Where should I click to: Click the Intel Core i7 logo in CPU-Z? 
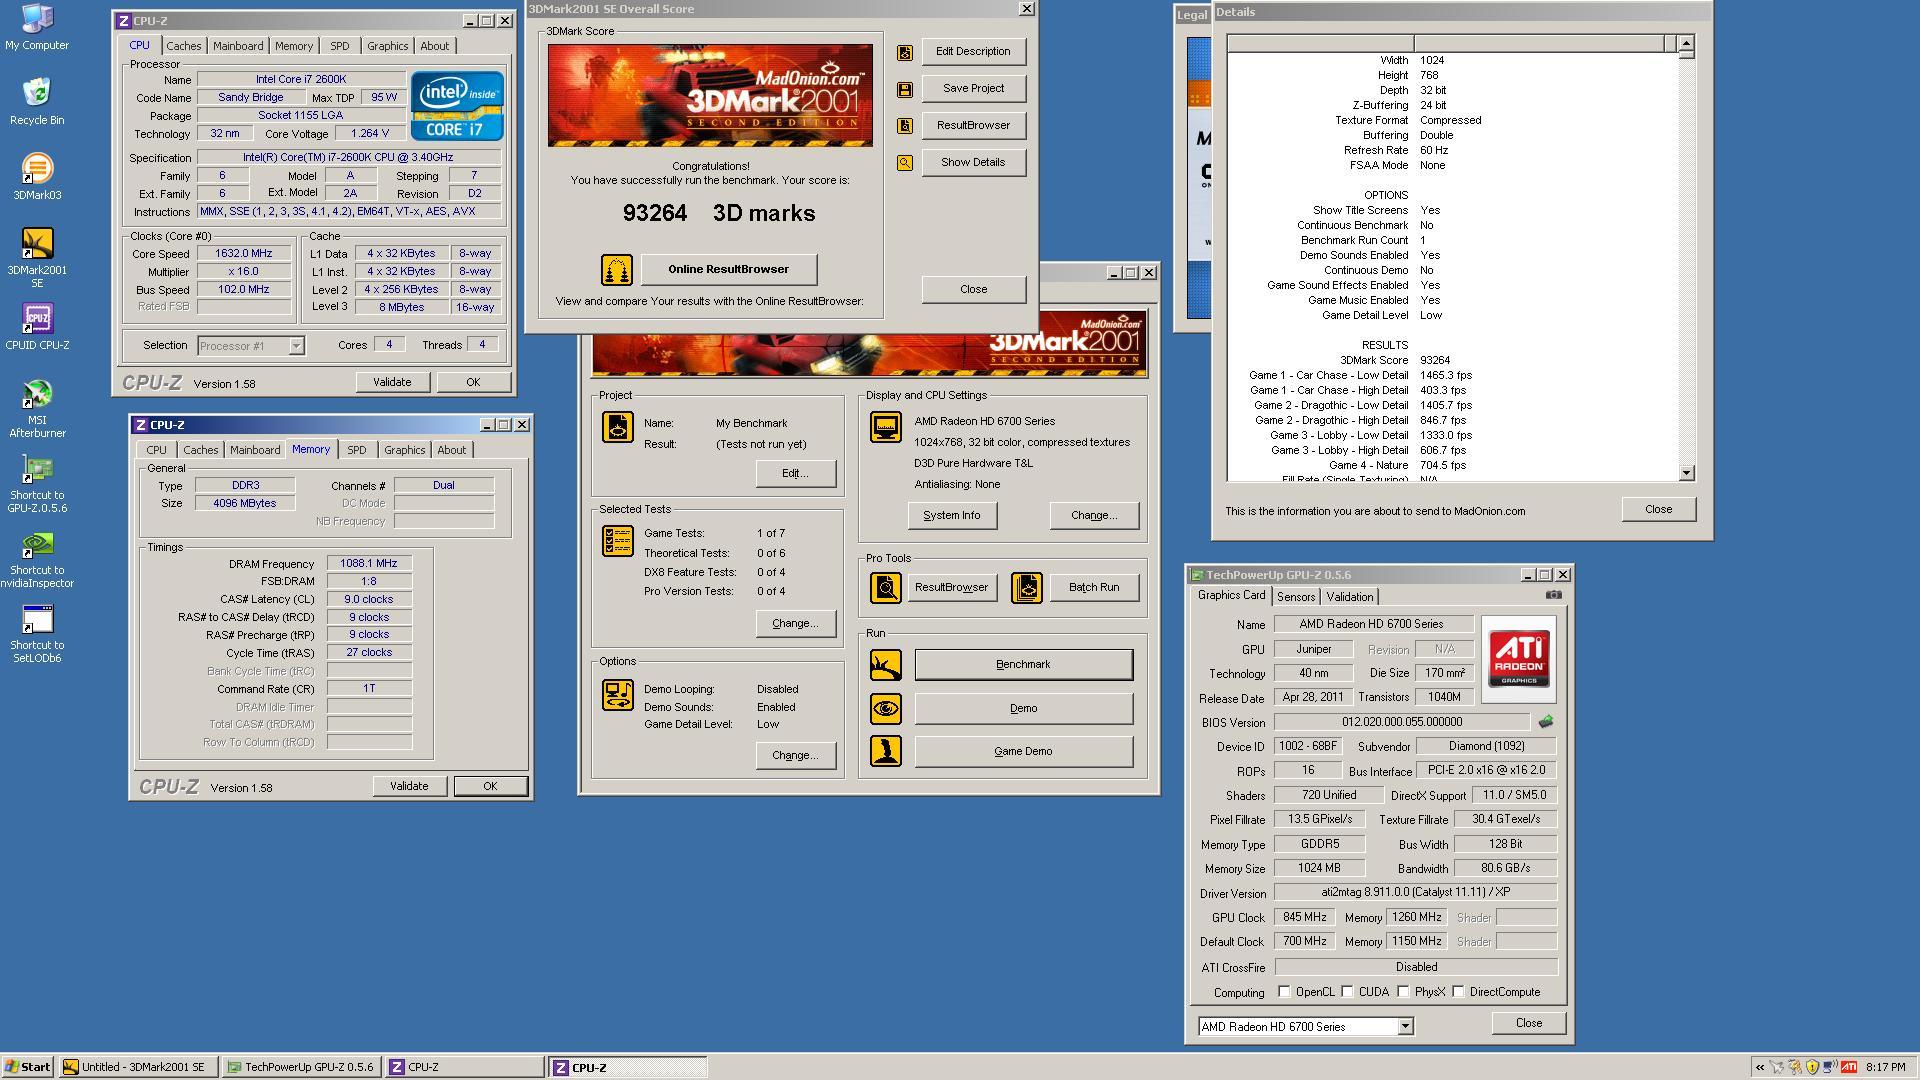[x=457, y=105]
